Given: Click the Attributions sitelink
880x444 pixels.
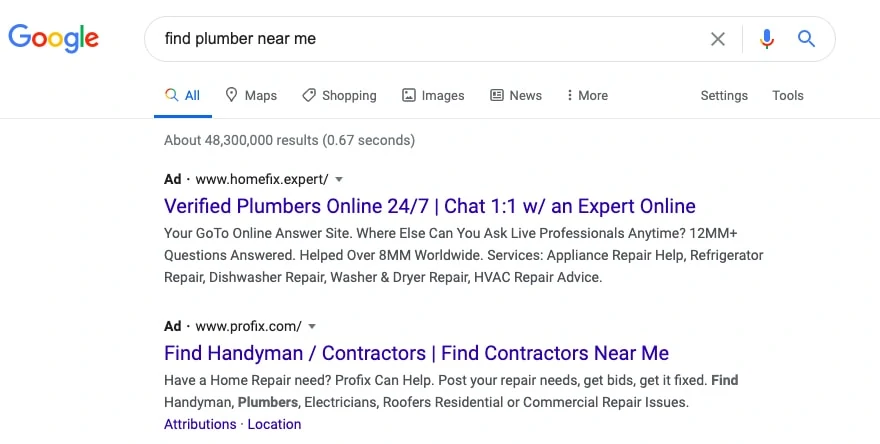Looking at the screenshot, I should 200,424.
